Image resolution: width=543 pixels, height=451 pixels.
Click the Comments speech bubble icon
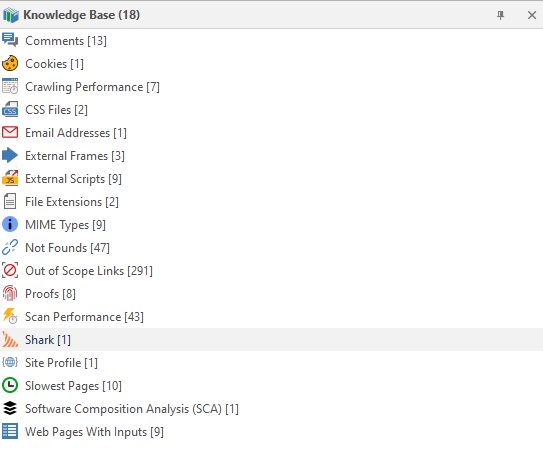(x=10, y=40)
